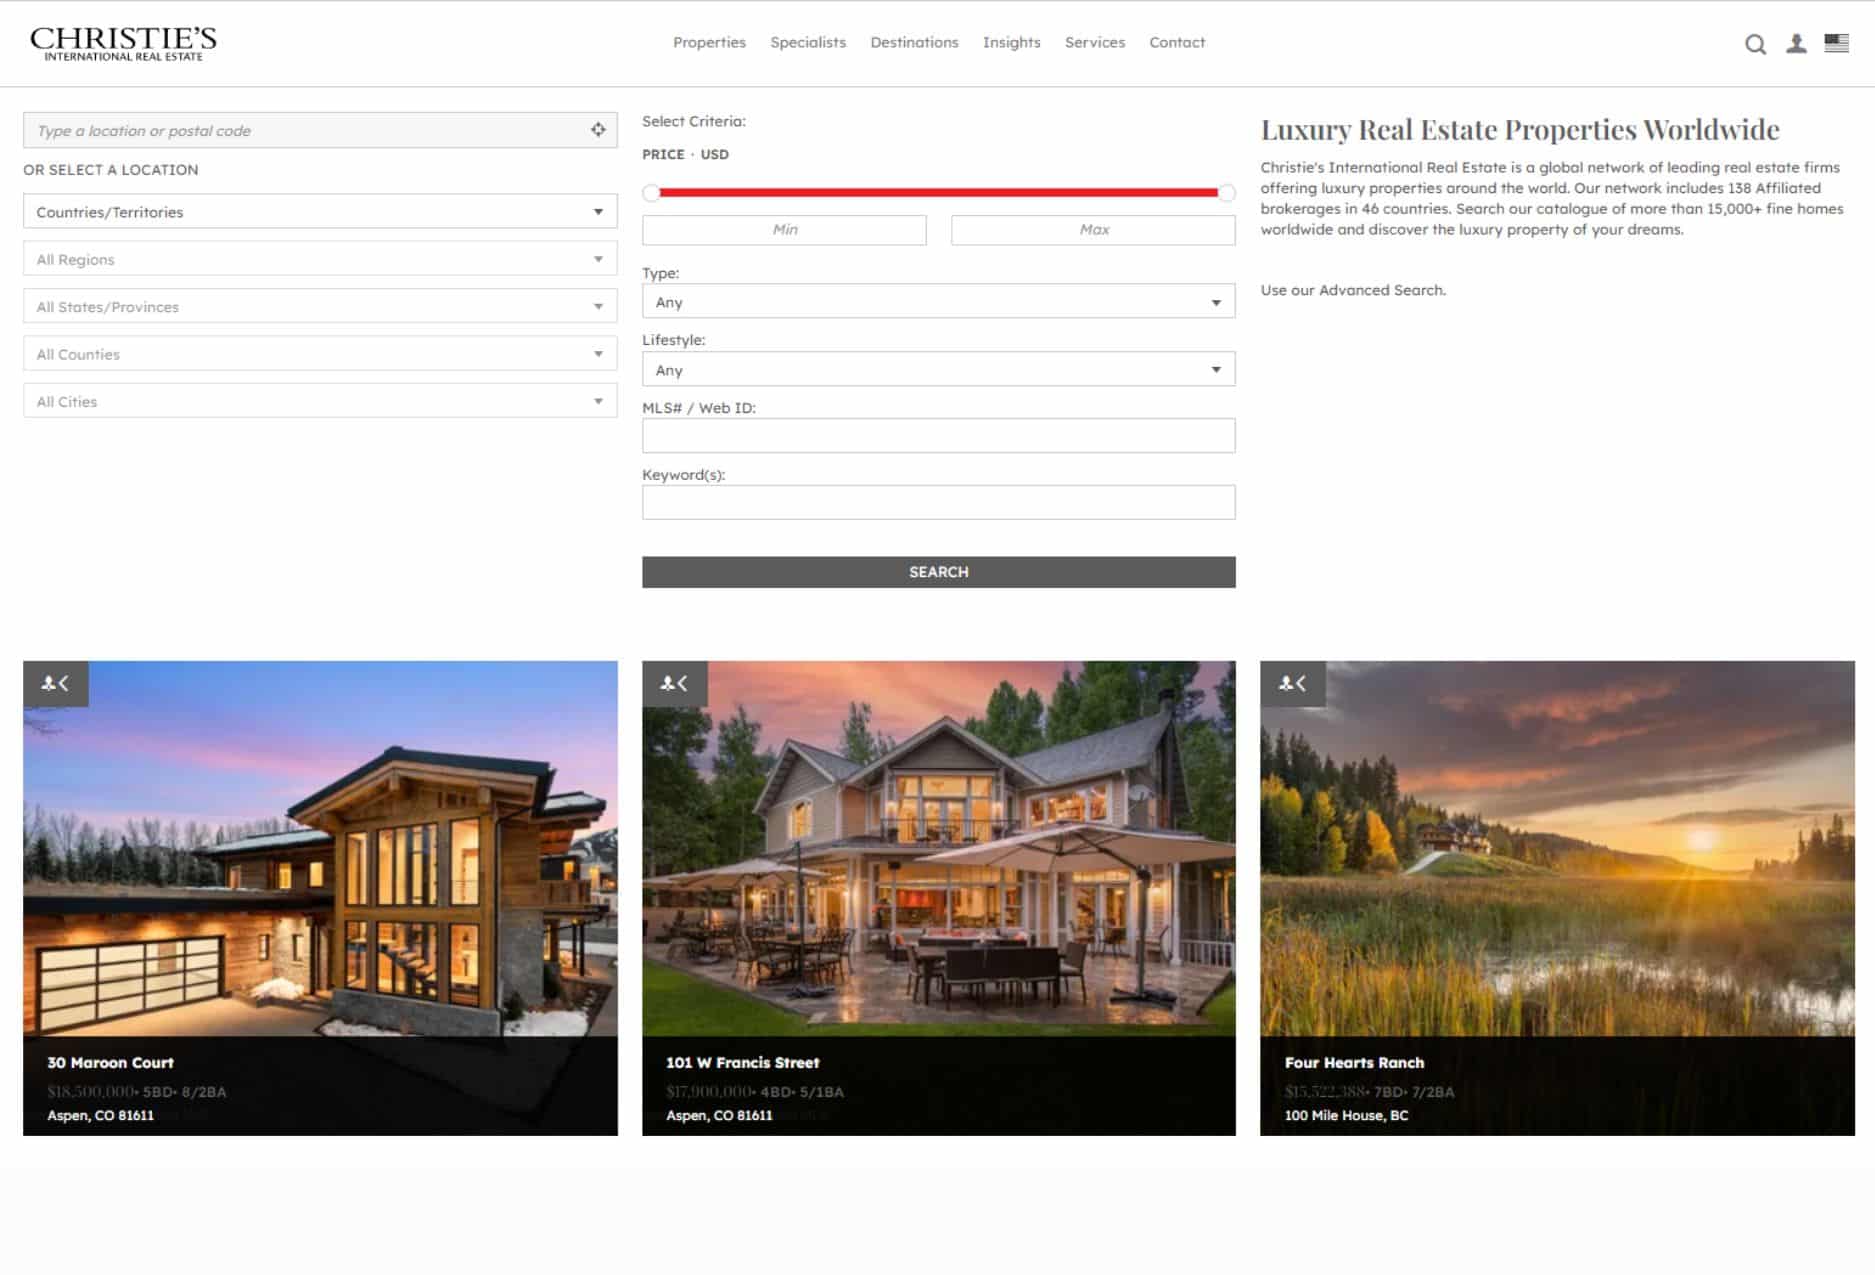Select the Specialists menu item
Image resolution: width=1875 pixels, height=1275 pixels.
pos(808,42)
